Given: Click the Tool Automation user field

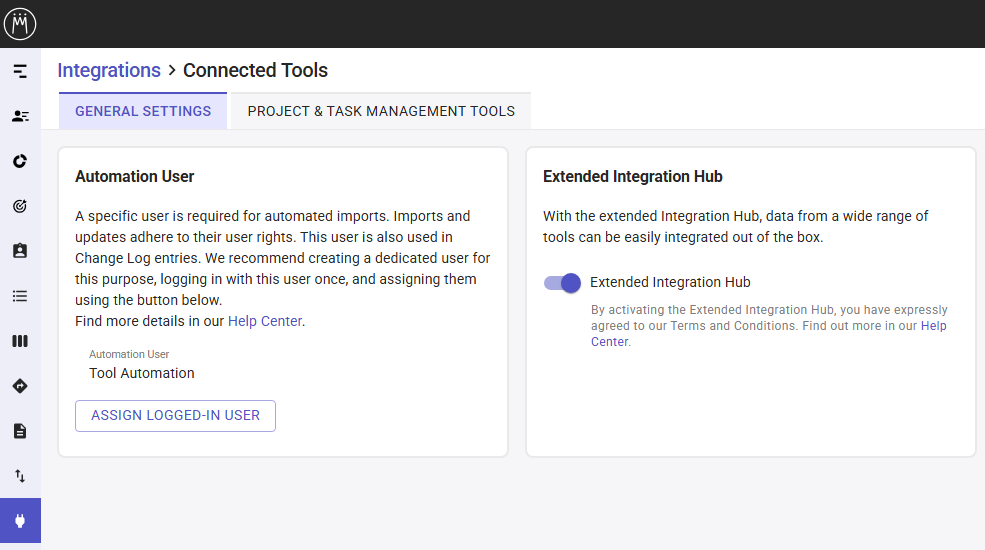Looking at the screenshot, I should click(142, 374).
